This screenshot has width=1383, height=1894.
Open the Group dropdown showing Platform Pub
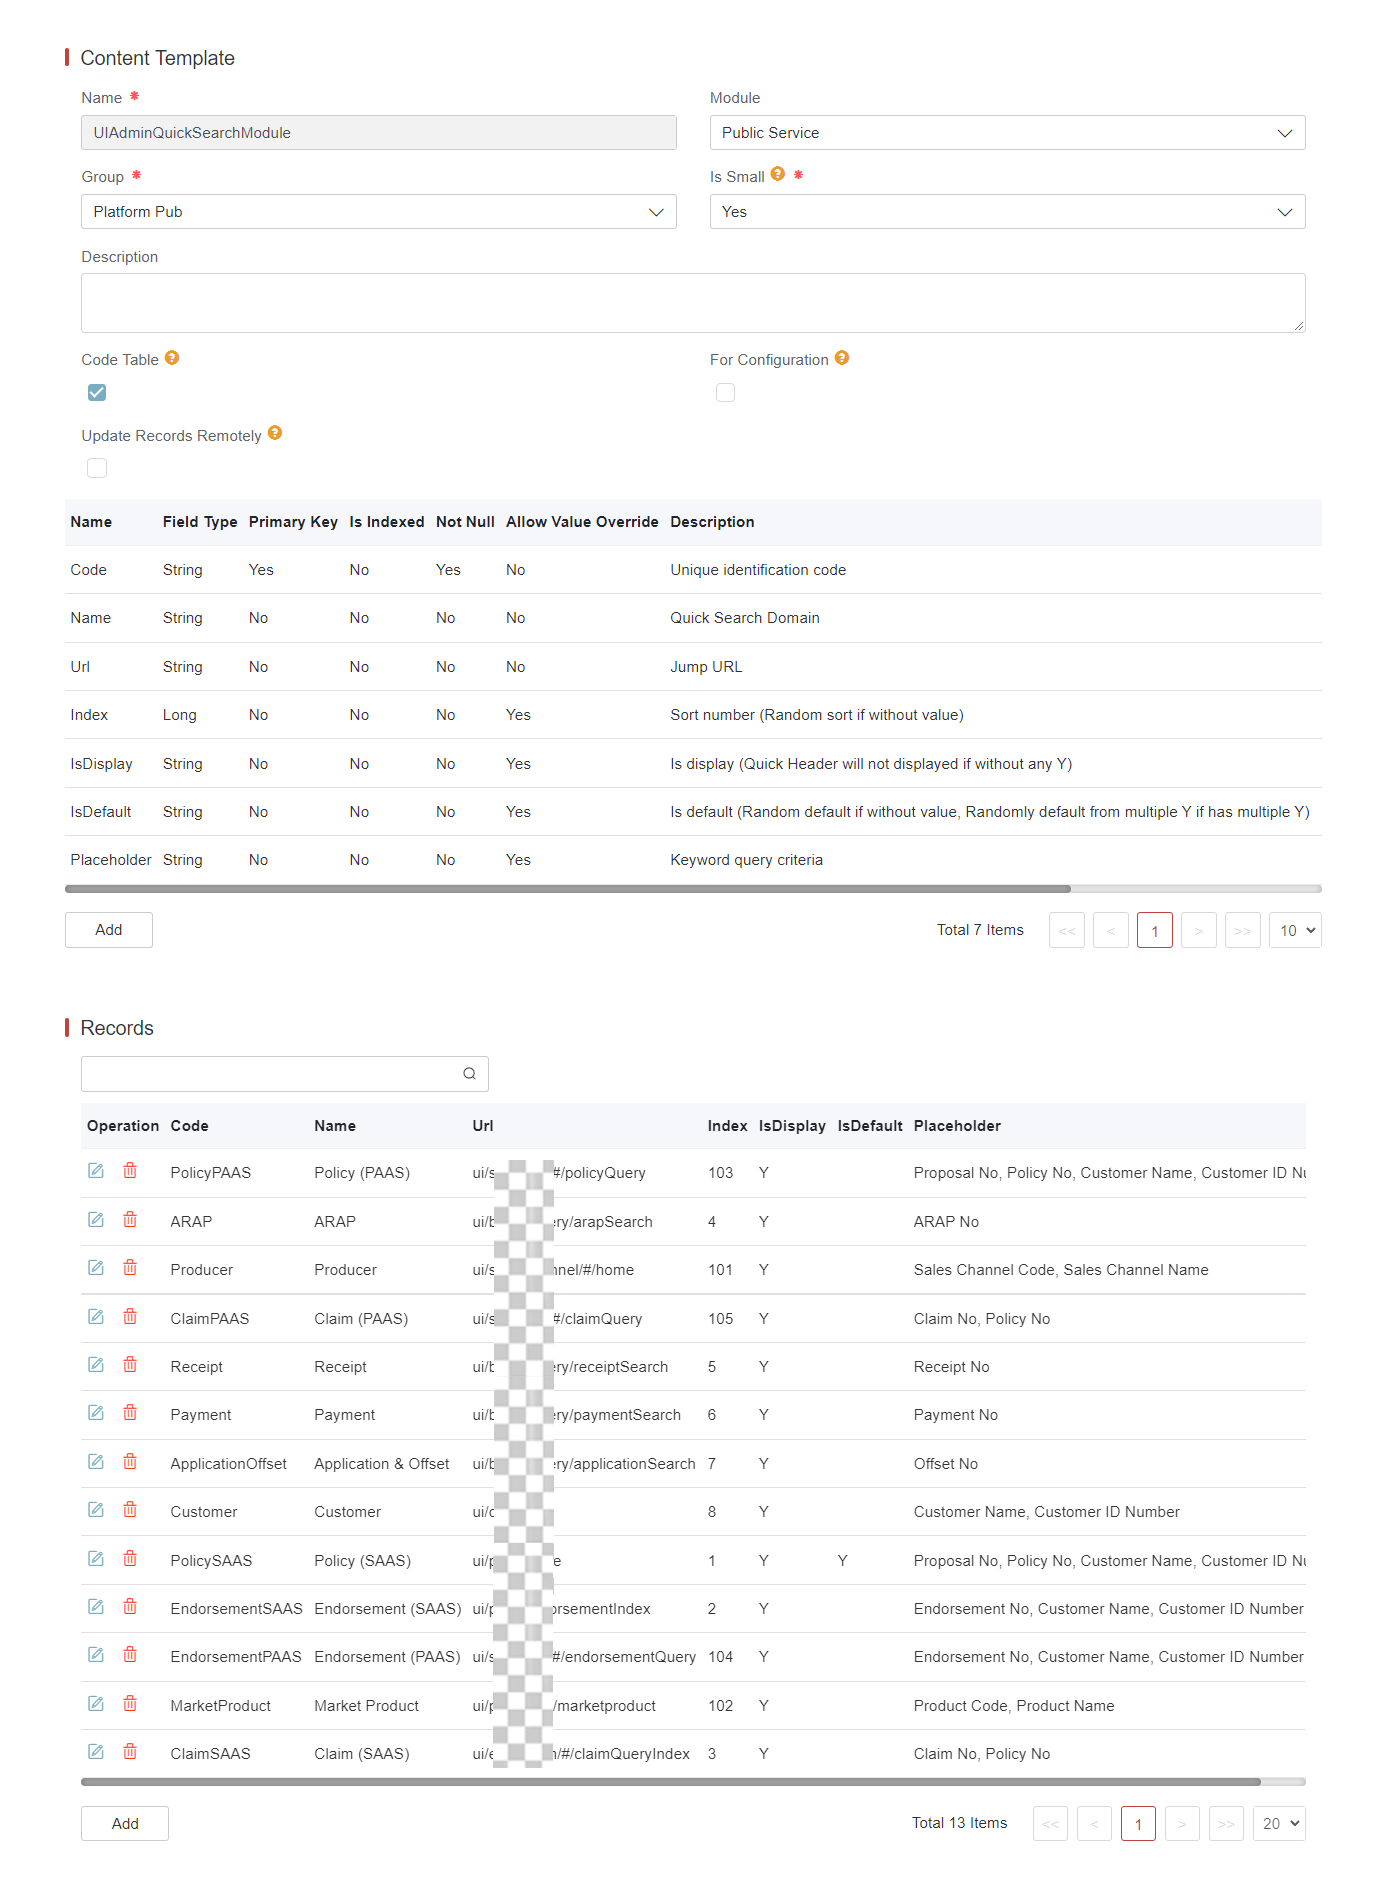[x=379, y=212]
